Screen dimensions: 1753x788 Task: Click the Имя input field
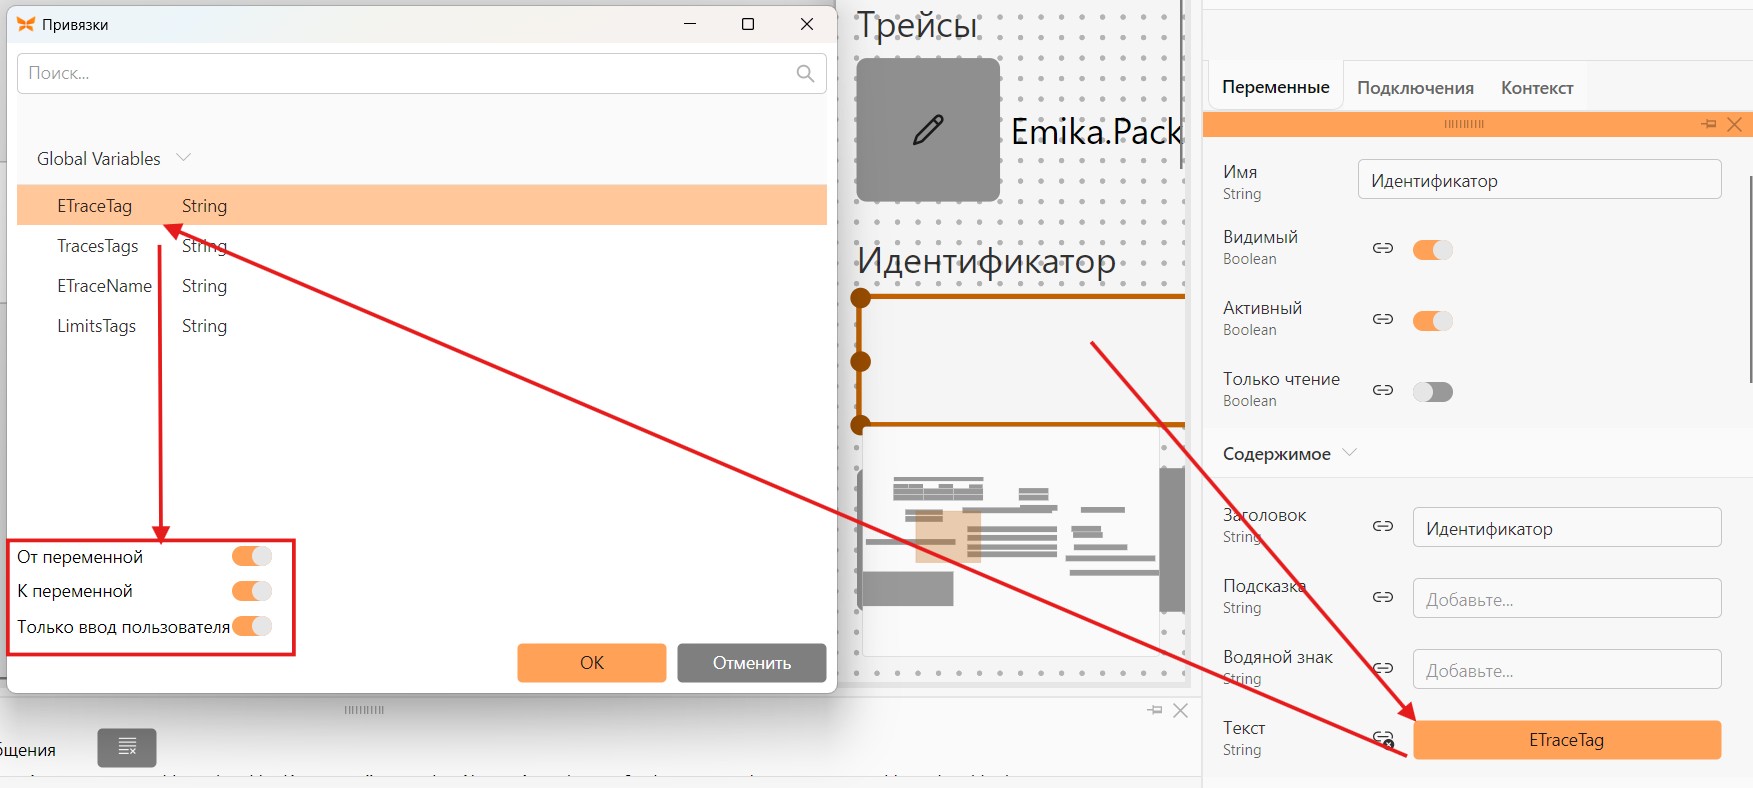coord(1540,180)
